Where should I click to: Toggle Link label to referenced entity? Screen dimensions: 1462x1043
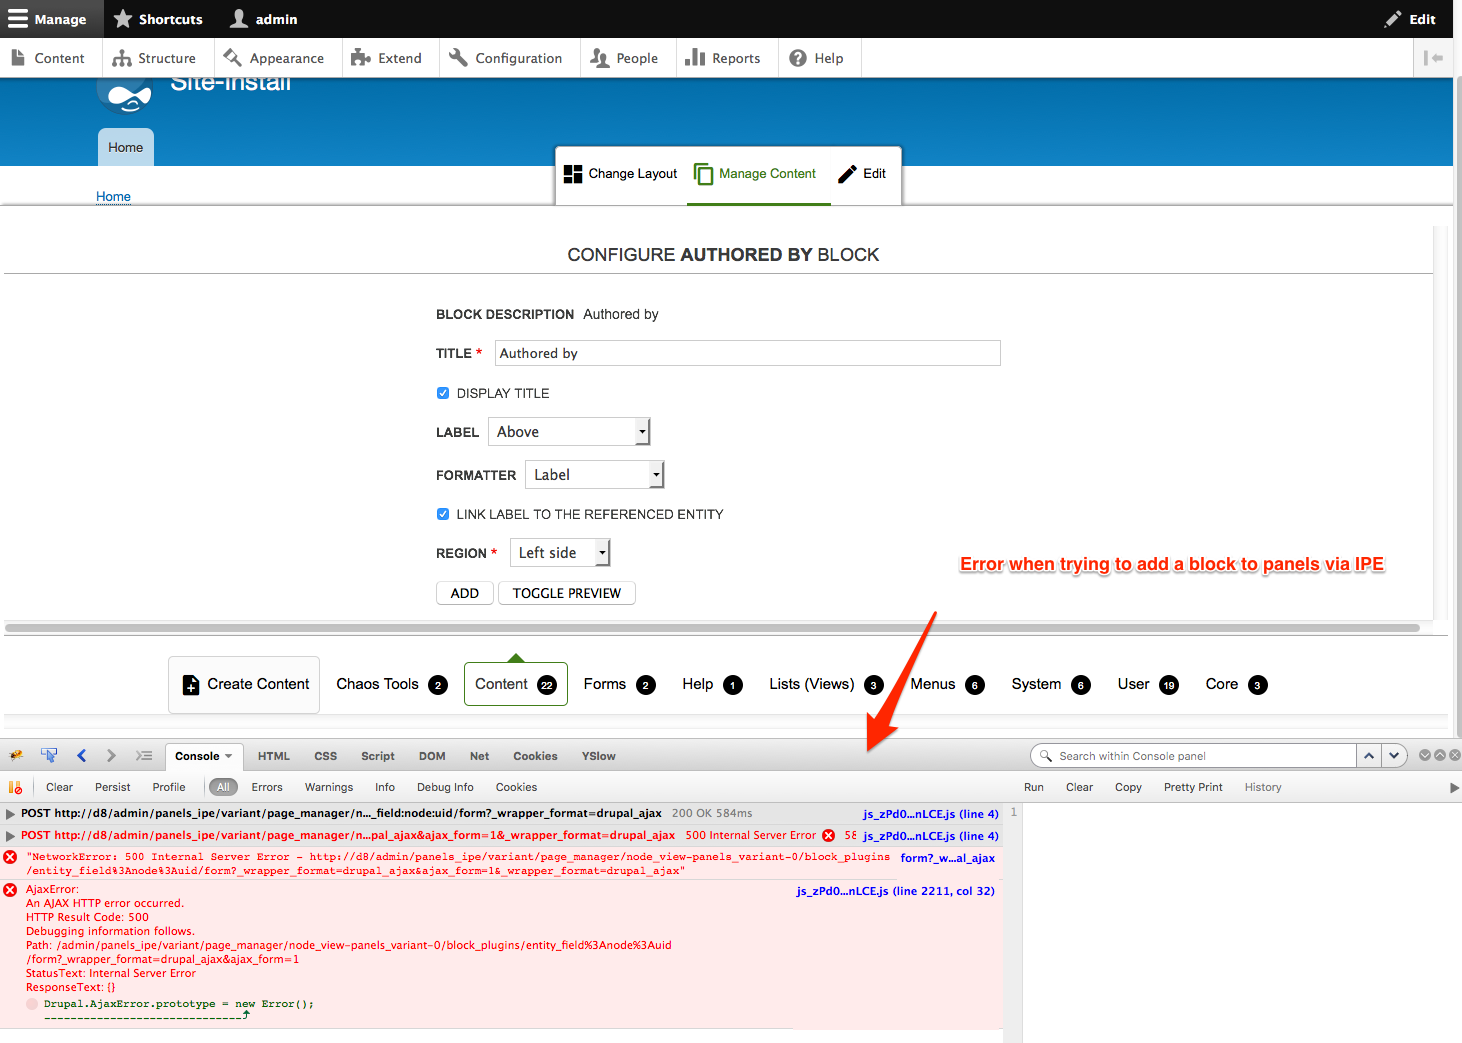click(443, 514)
